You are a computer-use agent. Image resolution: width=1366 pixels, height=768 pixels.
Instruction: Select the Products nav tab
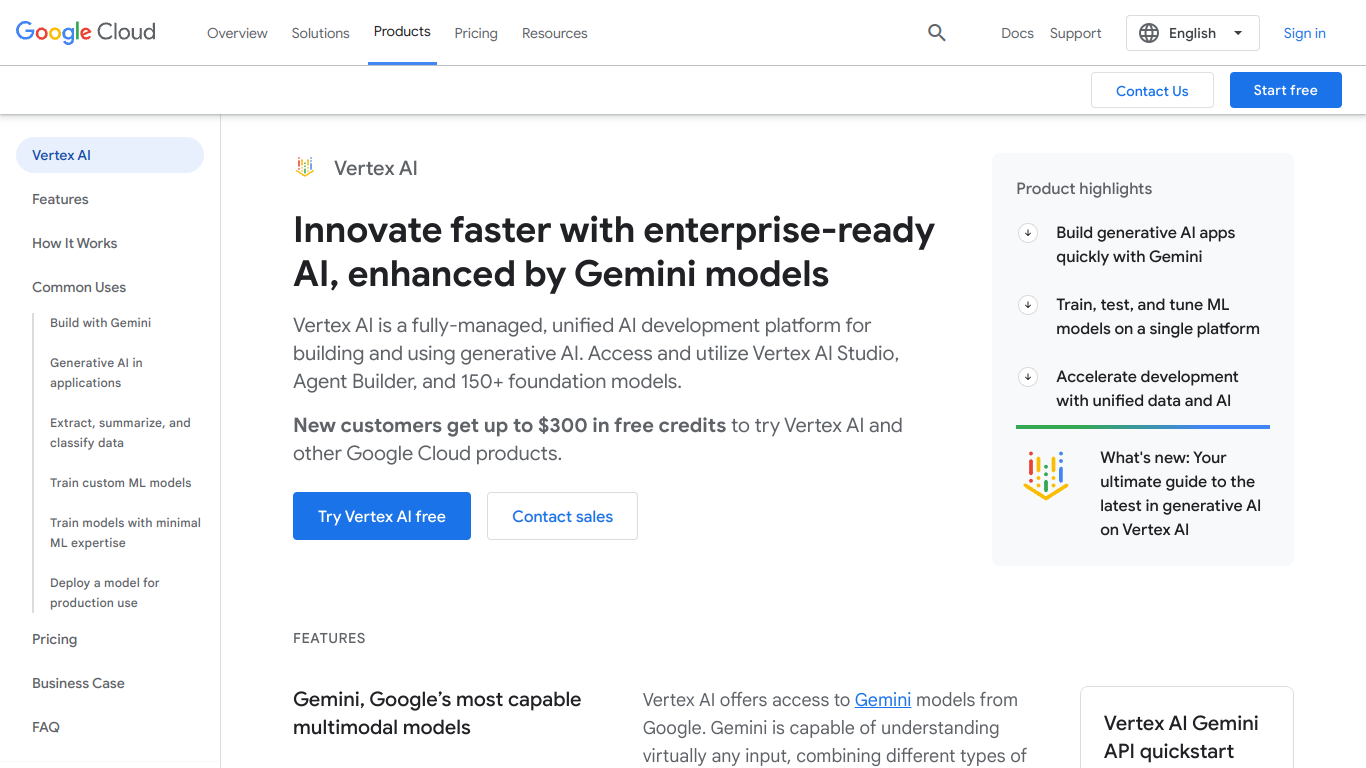(402, 32)
